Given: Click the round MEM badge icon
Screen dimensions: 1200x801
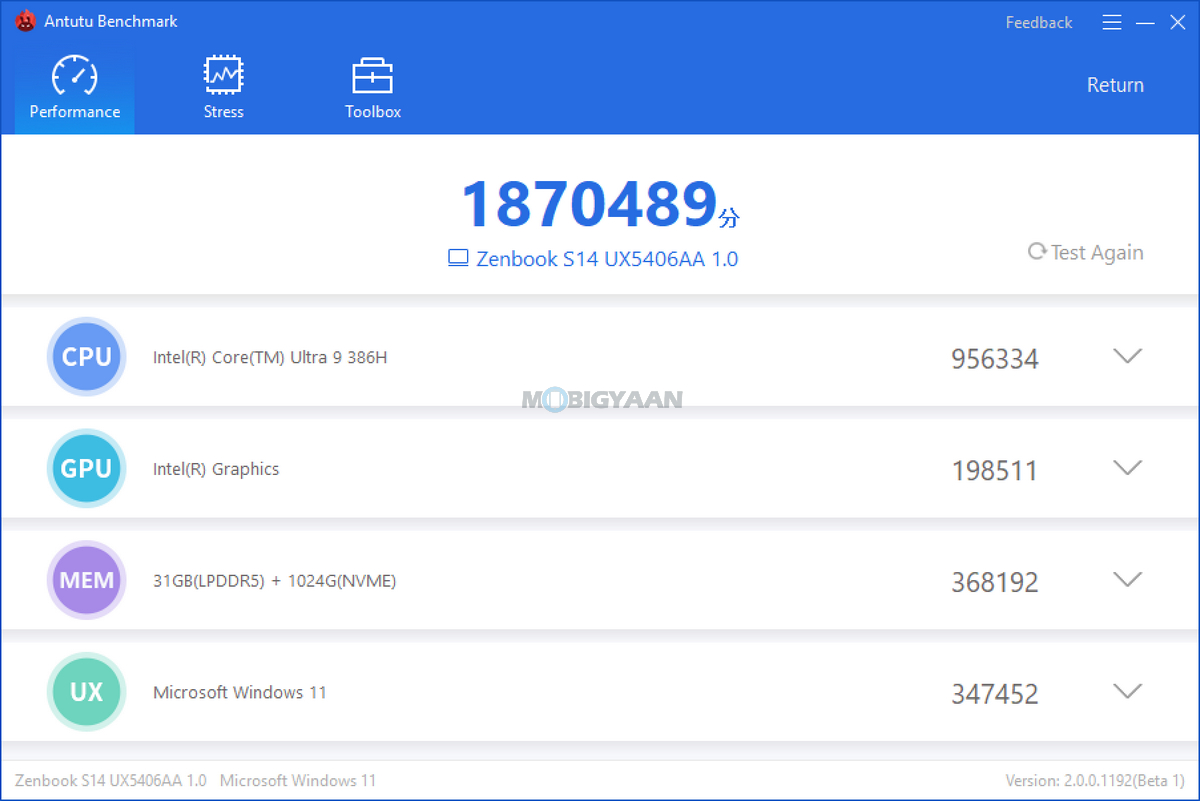Looking at the screenshot, I should (x=87, y=580).
